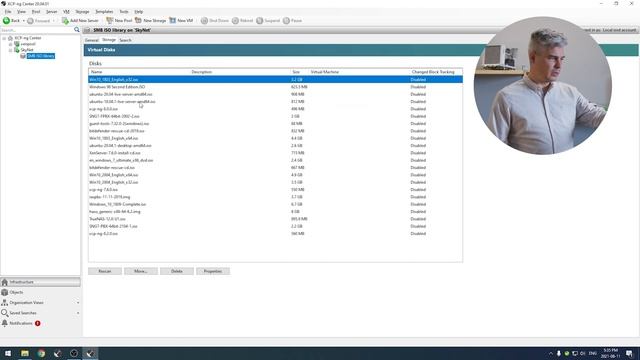Select en_windows_7_ultimate_x86_dvd.iso row
The image size is (640, 360).
click(x=276, y=160)
